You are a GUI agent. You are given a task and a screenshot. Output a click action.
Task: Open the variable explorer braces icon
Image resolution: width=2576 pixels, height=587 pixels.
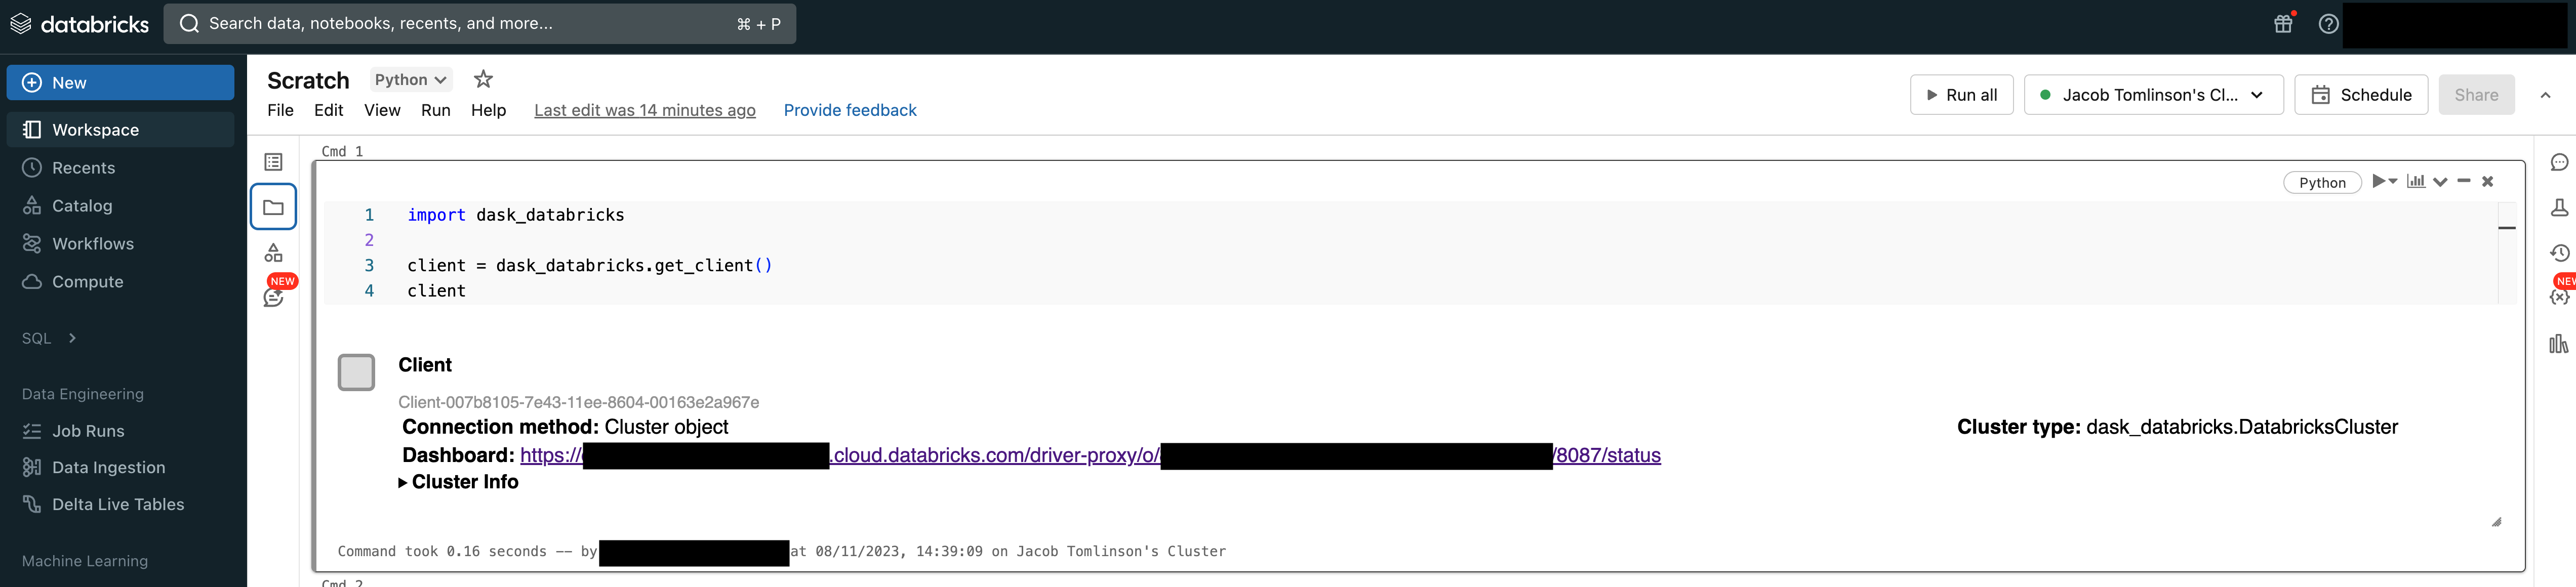pyautogui.click(x=2559, y=297)
